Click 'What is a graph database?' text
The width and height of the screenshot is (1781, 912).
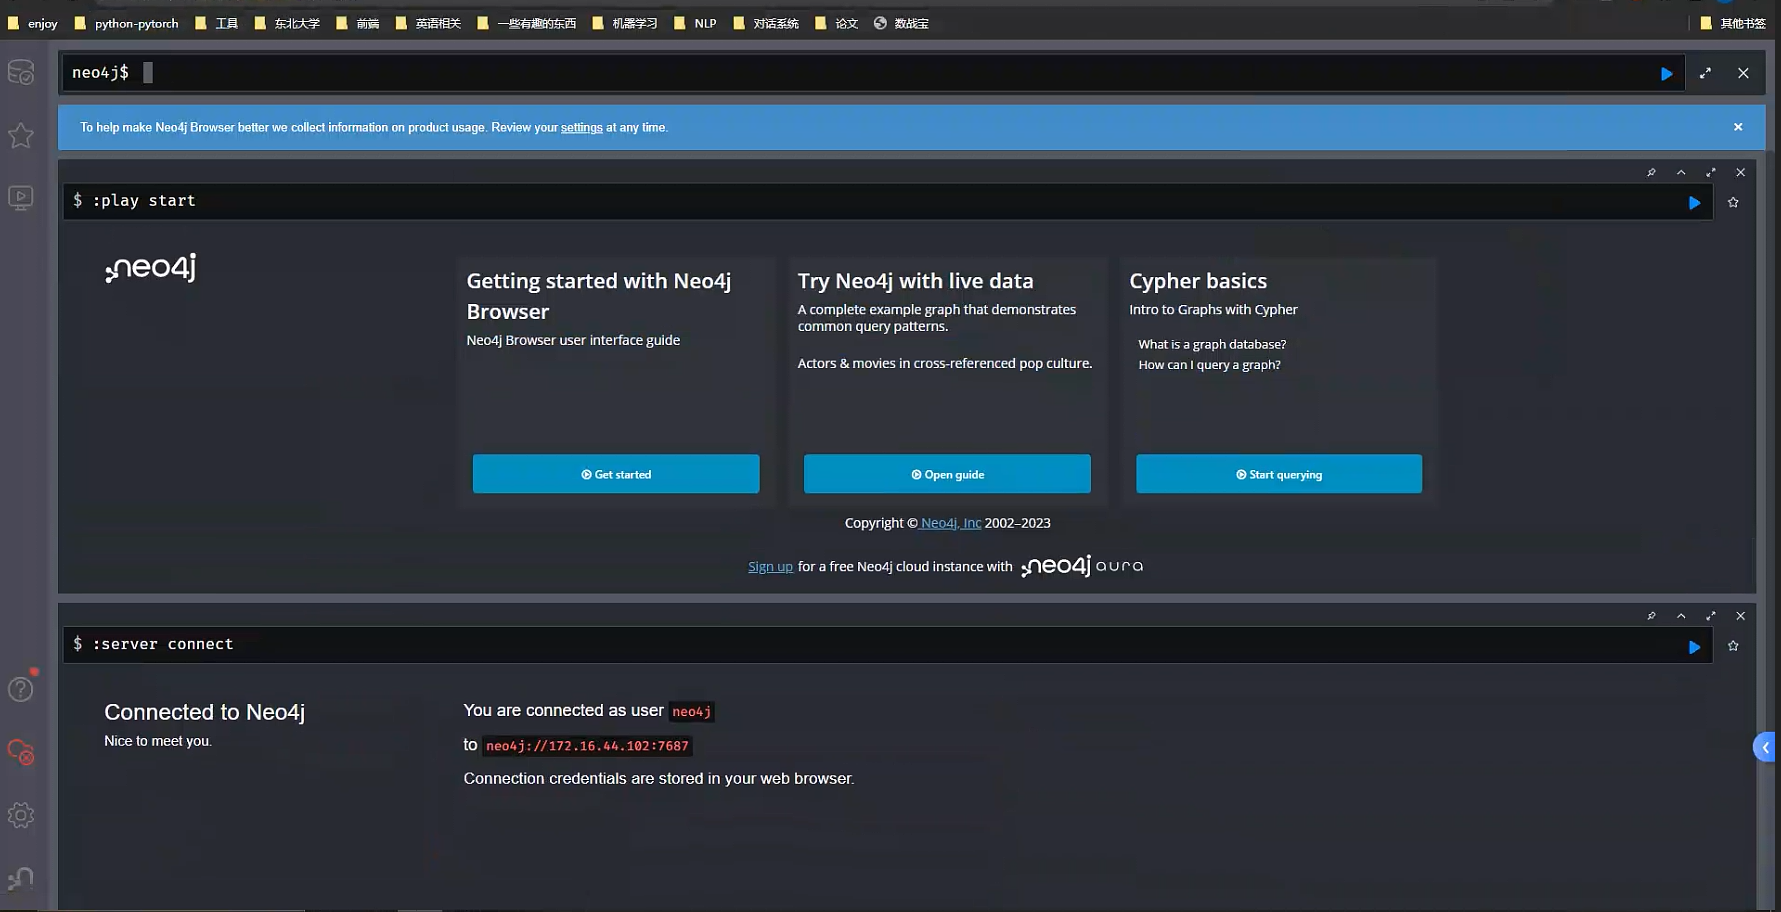[x=1212, y=344]
